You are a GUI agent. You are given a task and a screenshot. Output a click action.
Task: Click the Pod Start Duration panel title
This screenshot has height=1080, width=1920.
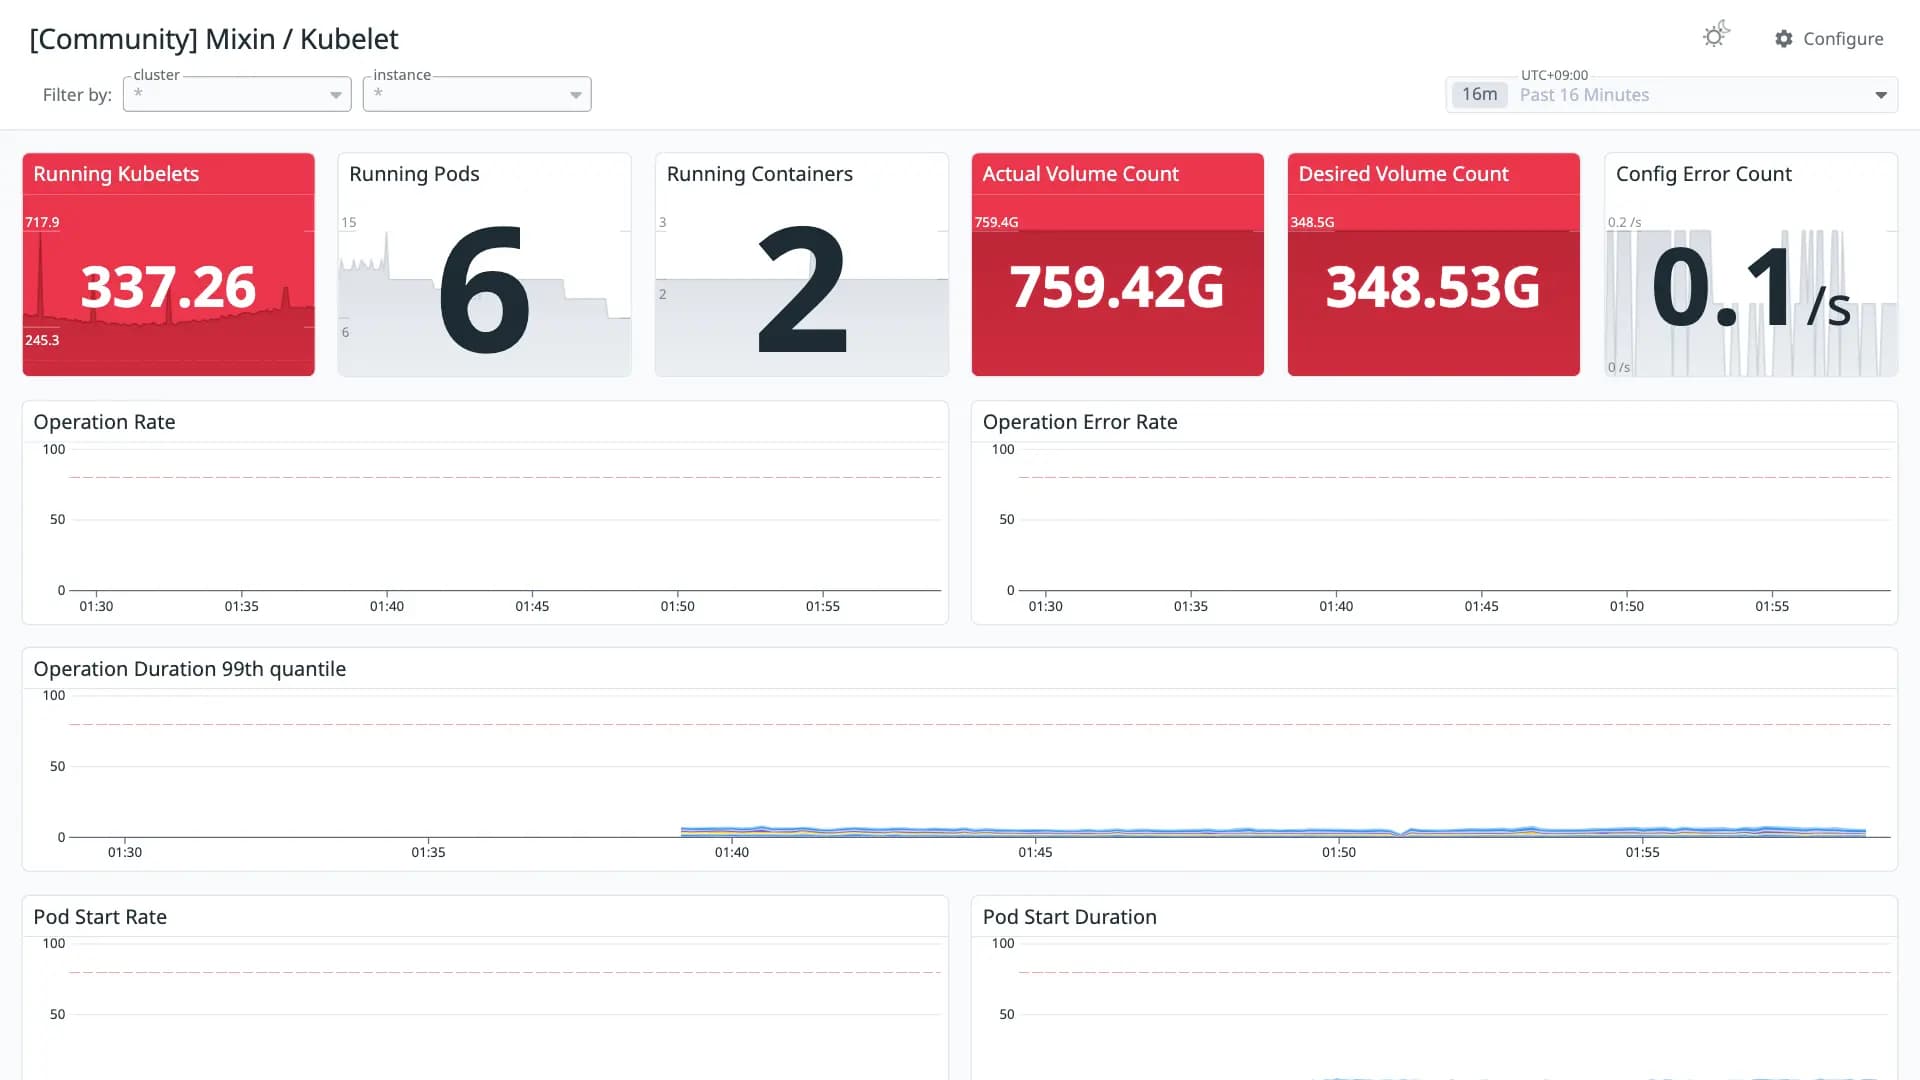pyautogui.click(x=1069, y=917)
